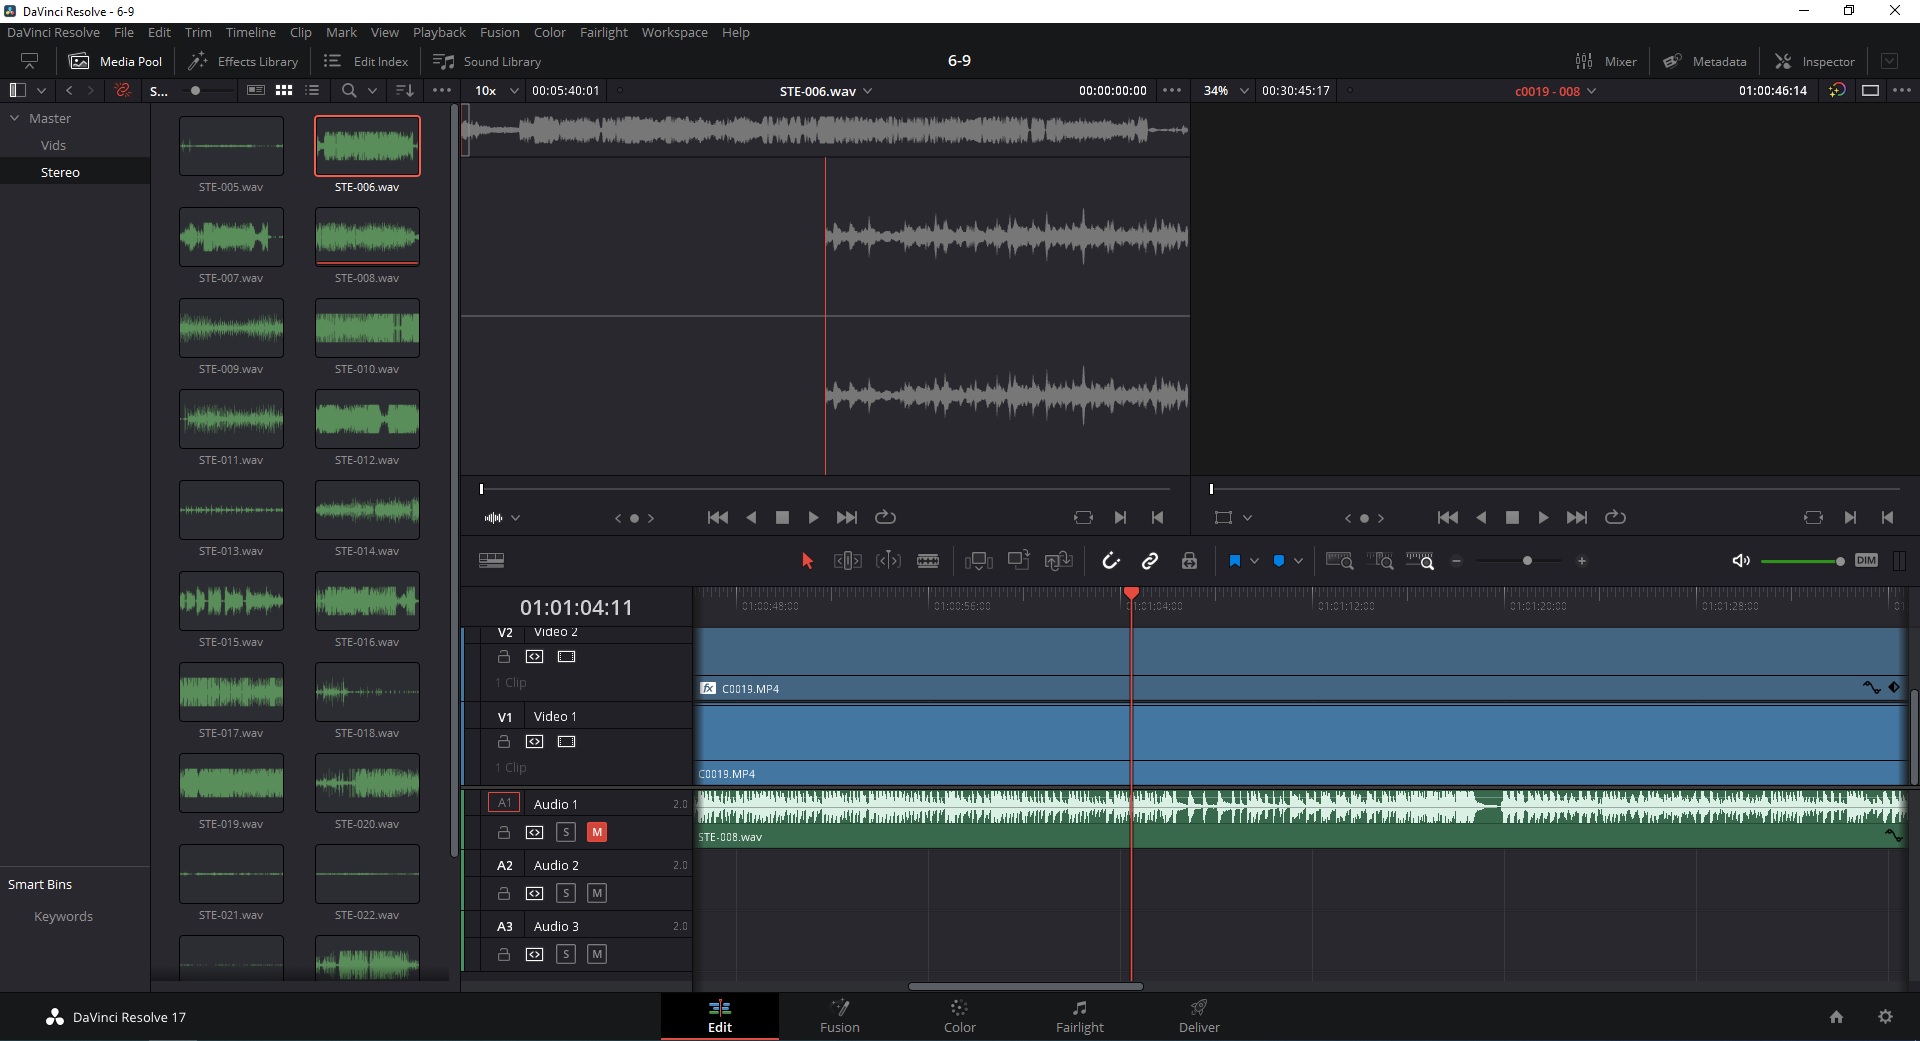1920x1041 pixels.
Task: Click the blue Flag icon
Action: [x=1234, y=561]
